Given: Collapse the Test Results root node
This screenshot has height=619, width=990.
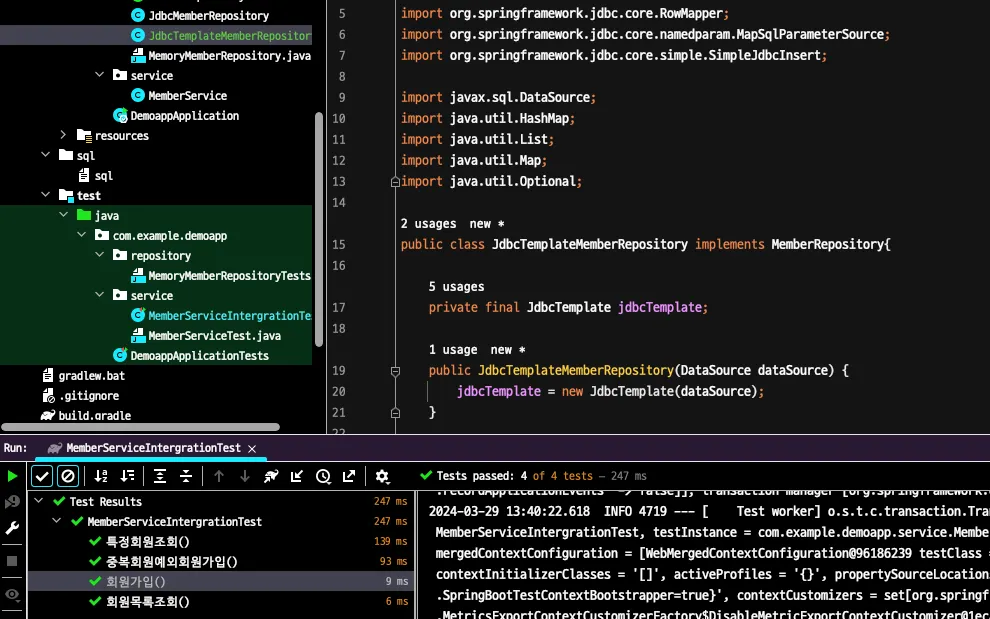Looking at the screenshot, I should tap(39, 501).
